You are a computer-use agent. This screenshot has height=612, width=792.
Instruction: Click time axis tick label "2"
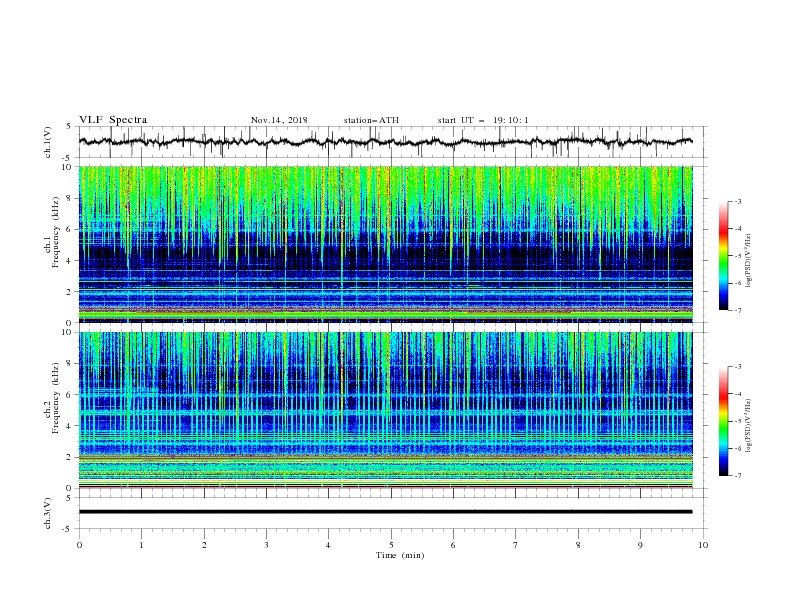(x=204, y=545)
